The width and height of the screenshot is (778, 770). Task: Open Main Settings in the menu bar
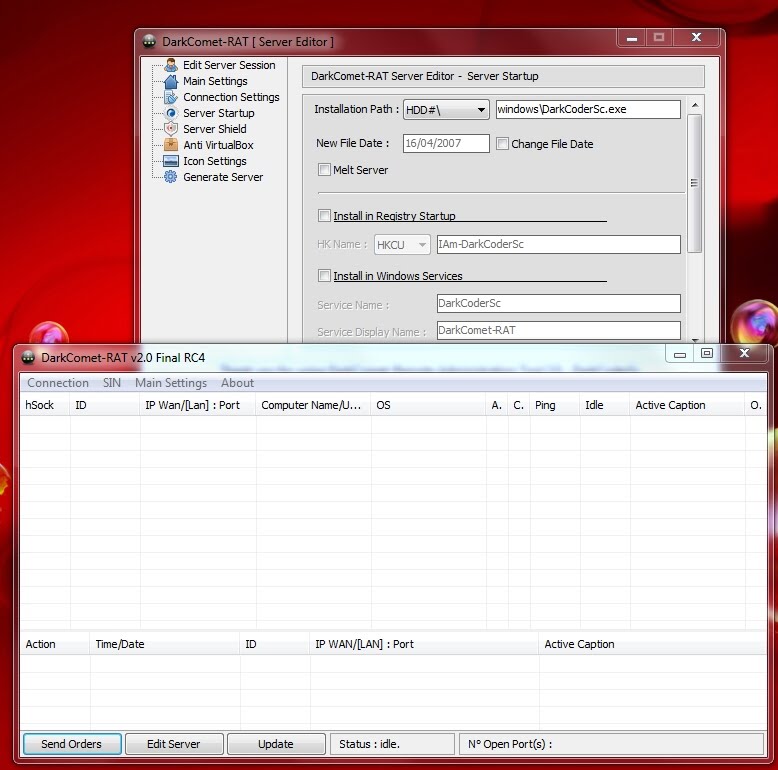171,383
